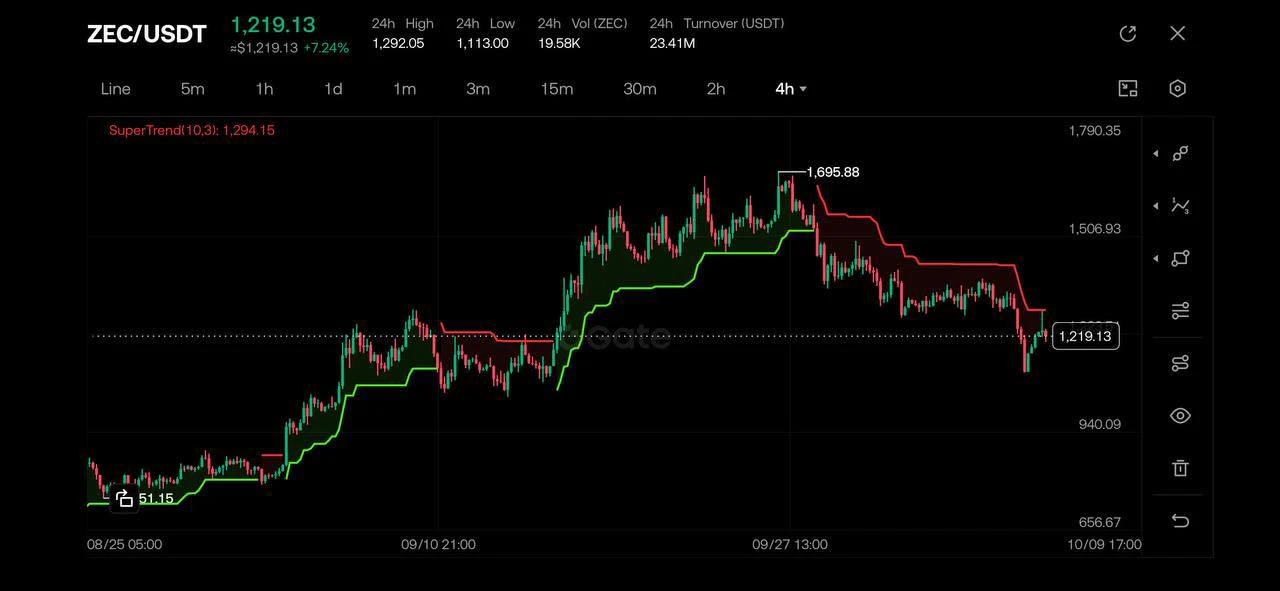The width and height of the screenshot is (1280, 591).
Task: Click the continuous drawing mode icon
Action: pyautogui.click(x=1180, y=363)
